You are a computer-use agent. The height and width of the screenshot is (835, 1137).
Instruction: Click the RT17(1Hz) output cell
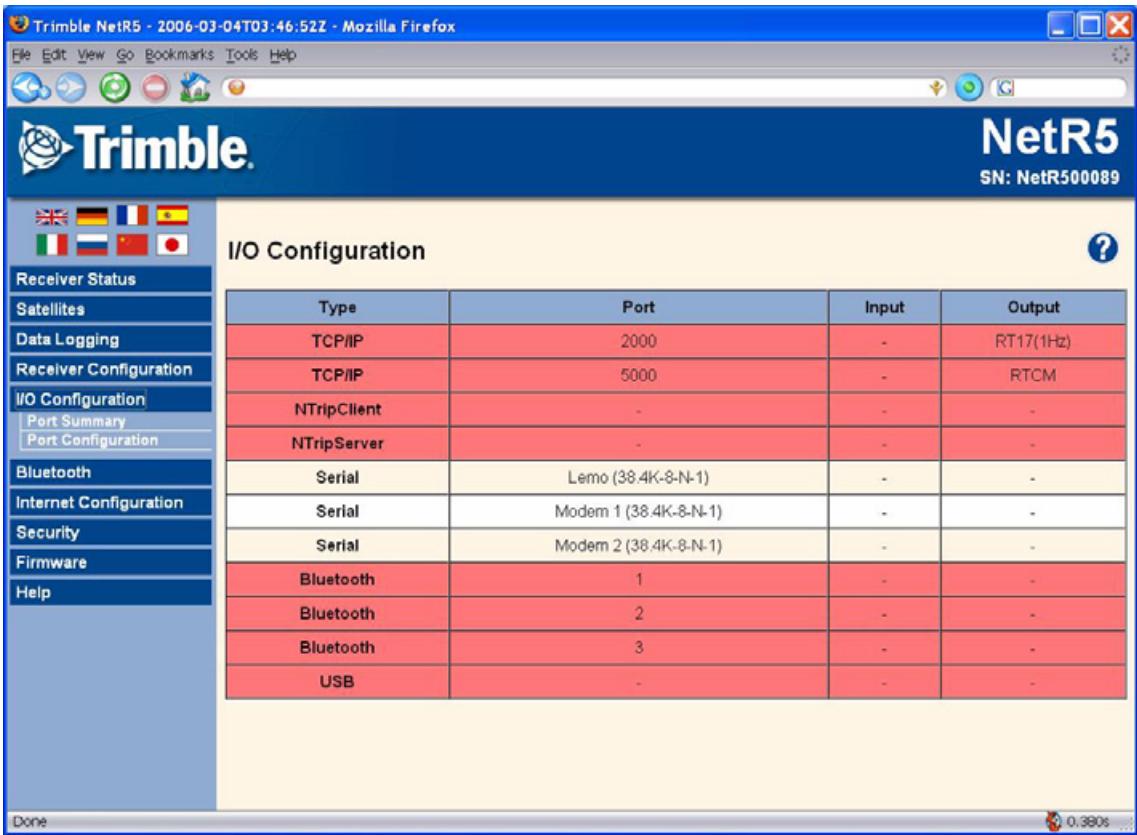(1033, 341)
